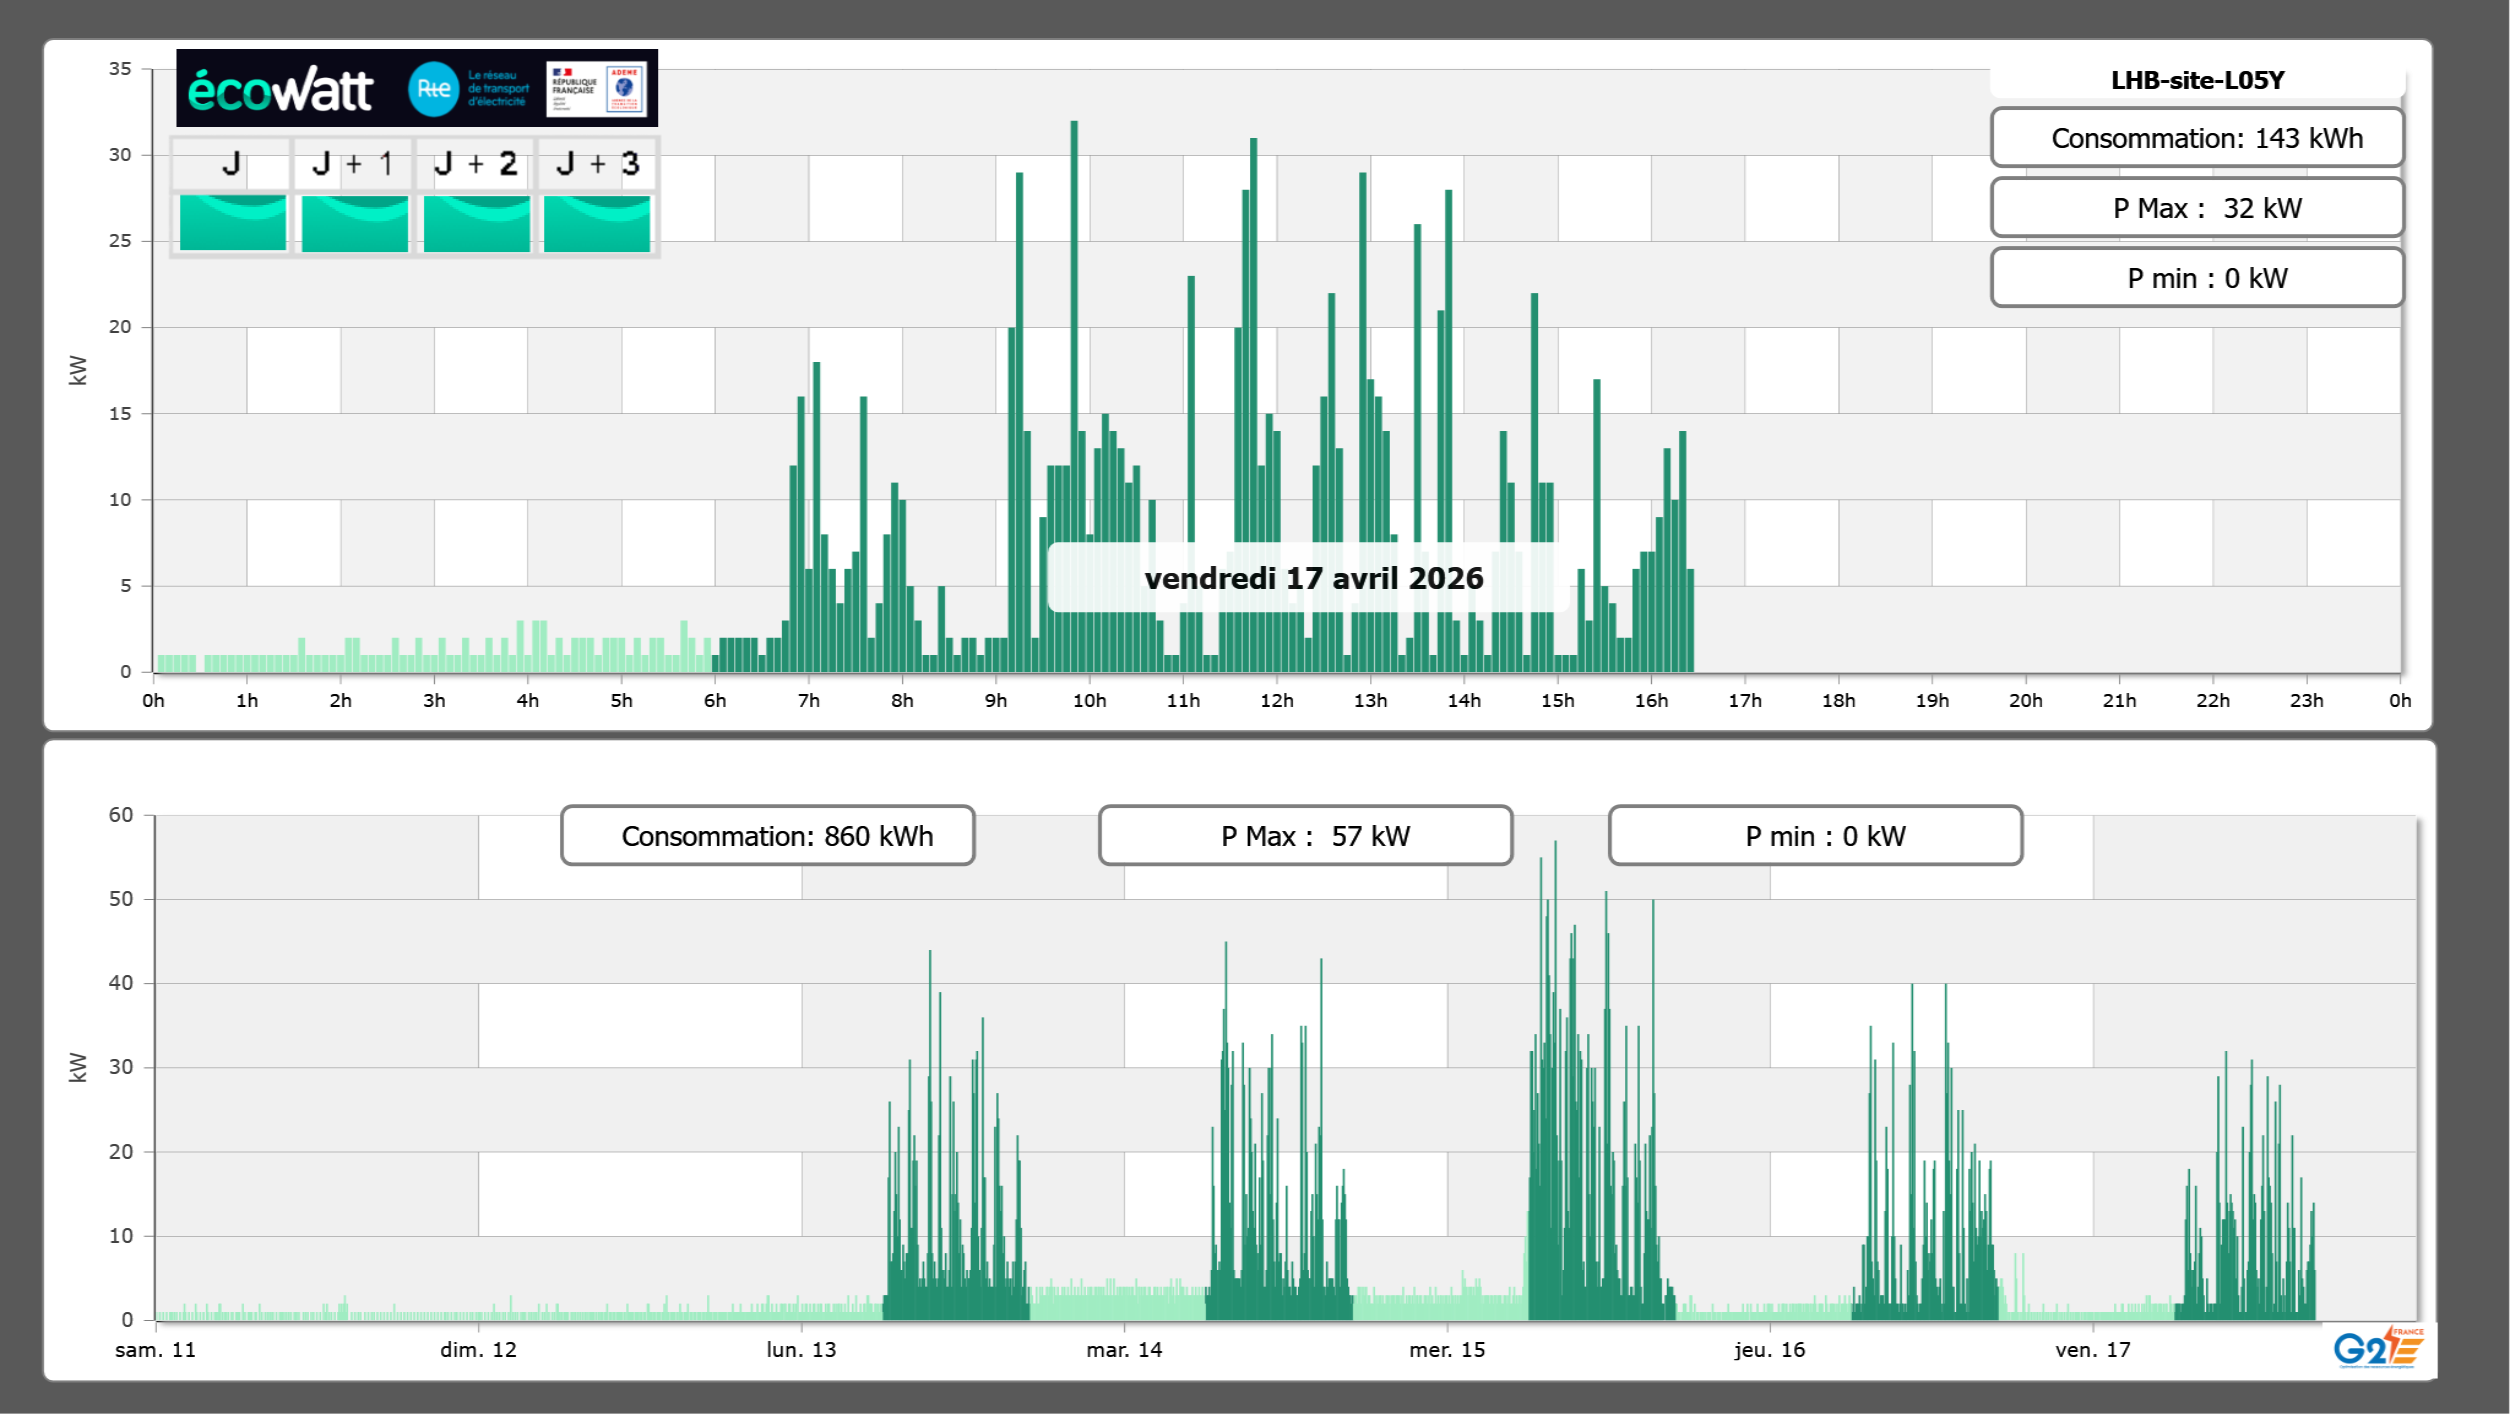Click the daily P min : 0 kW box
This screenshot has height=1415, width=2511.
tap(2197, 278)
